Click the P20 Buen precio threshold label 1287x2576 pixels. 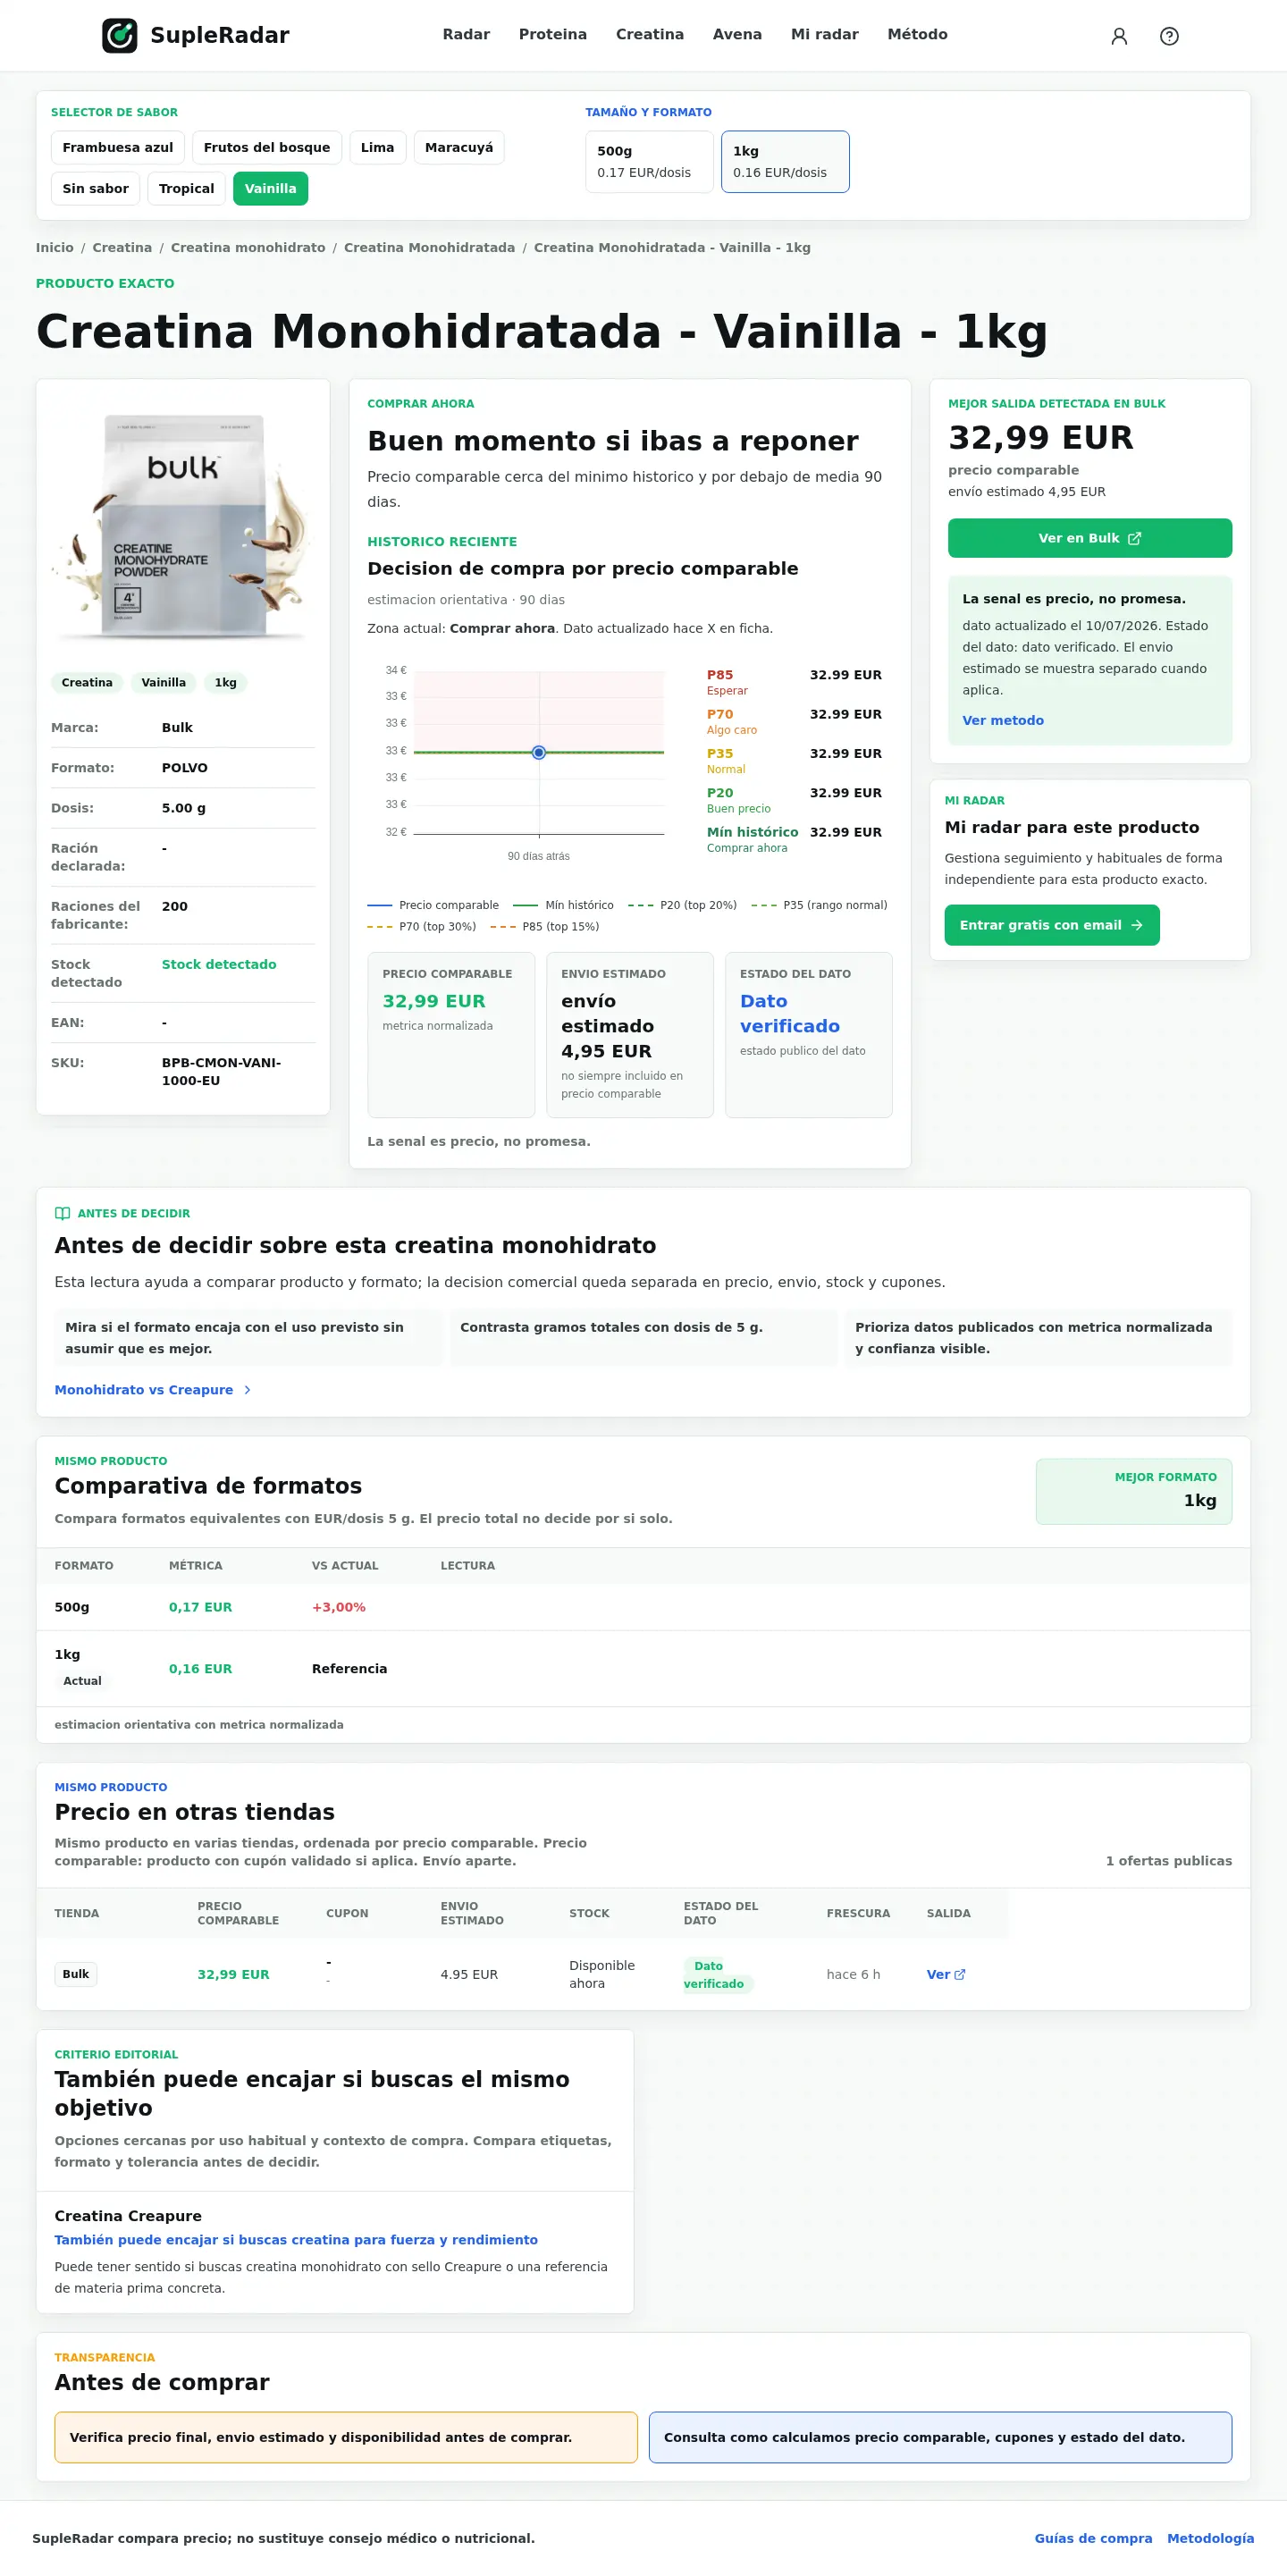739,800
